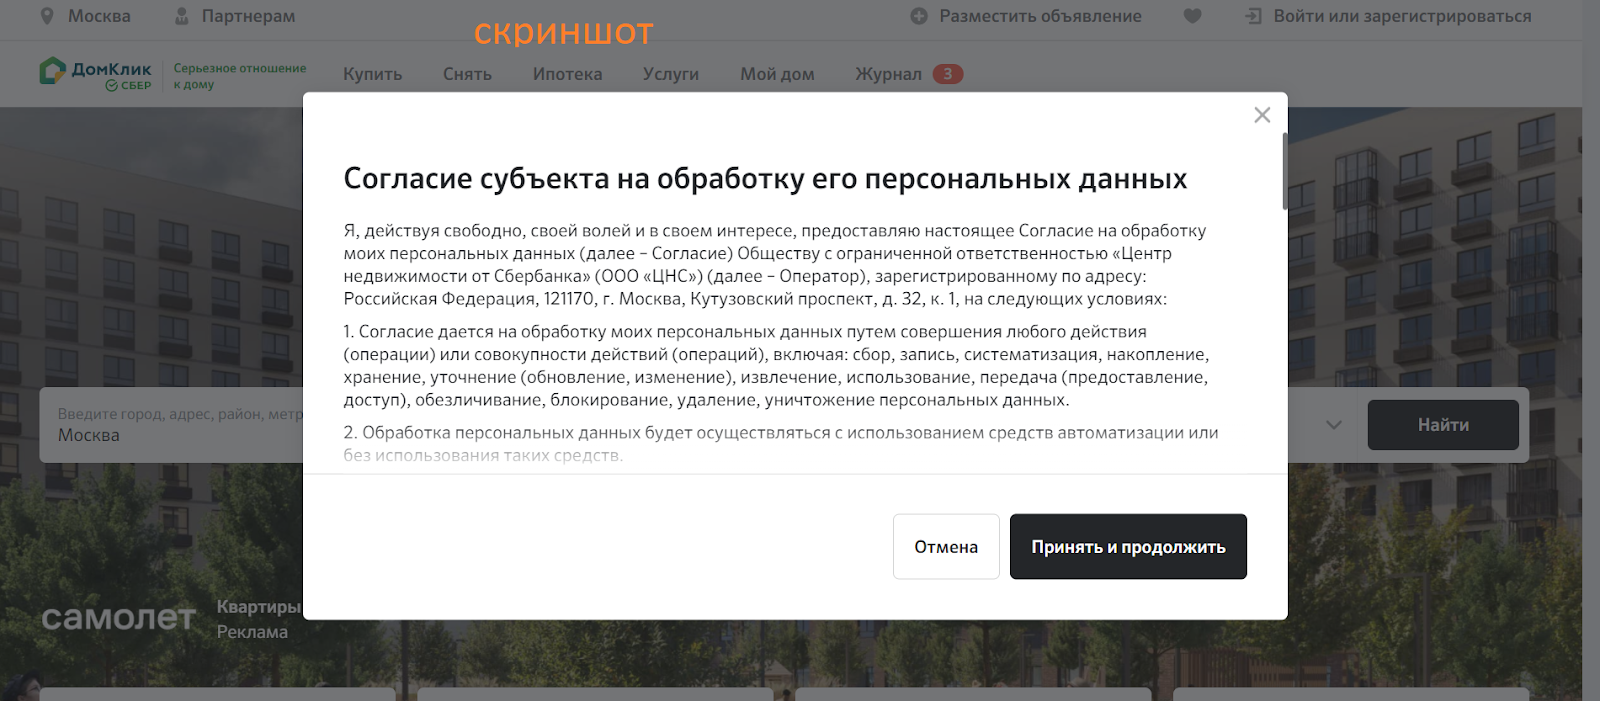Open the Купить menu
The width and height of the screenshot is (1600, 701).
point(372,74)
